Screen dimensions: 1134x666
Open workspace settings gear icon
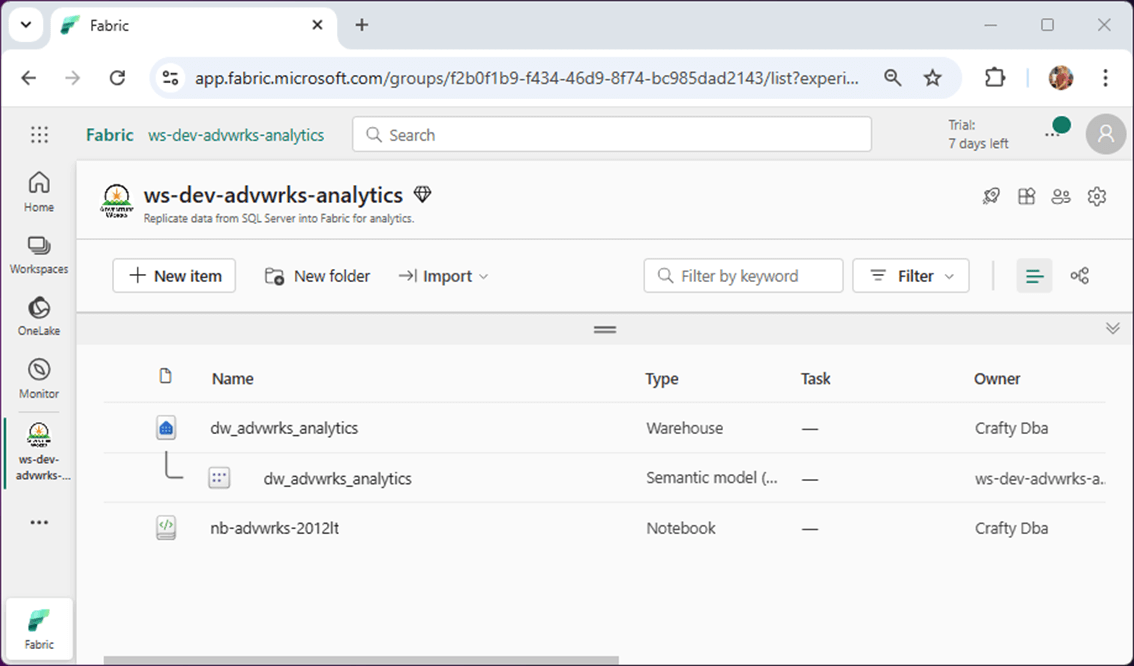pyautogui.click(x=1097, y=196)
